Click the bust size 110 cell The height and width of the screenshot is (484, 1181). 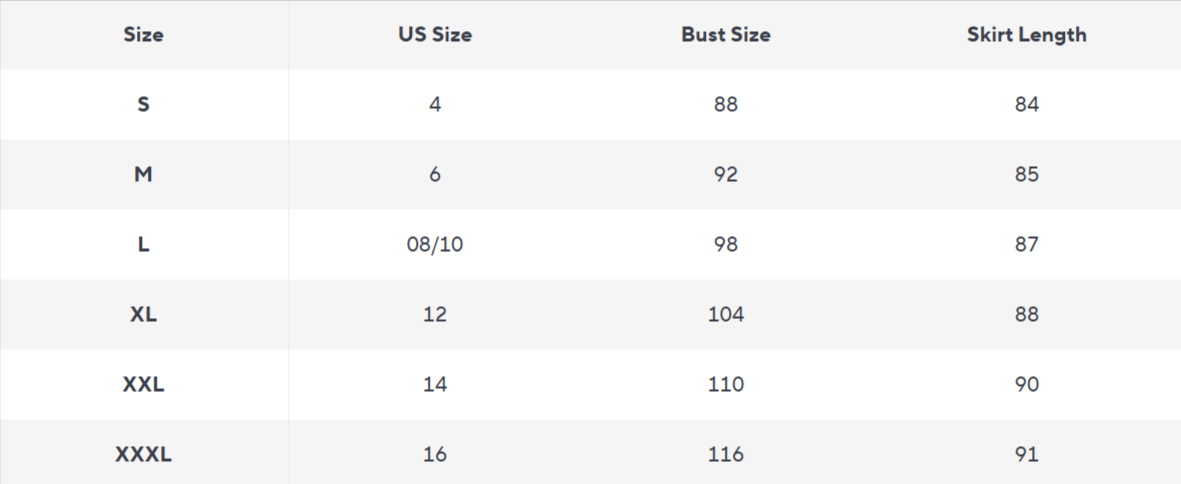click(x=726, y=384)
